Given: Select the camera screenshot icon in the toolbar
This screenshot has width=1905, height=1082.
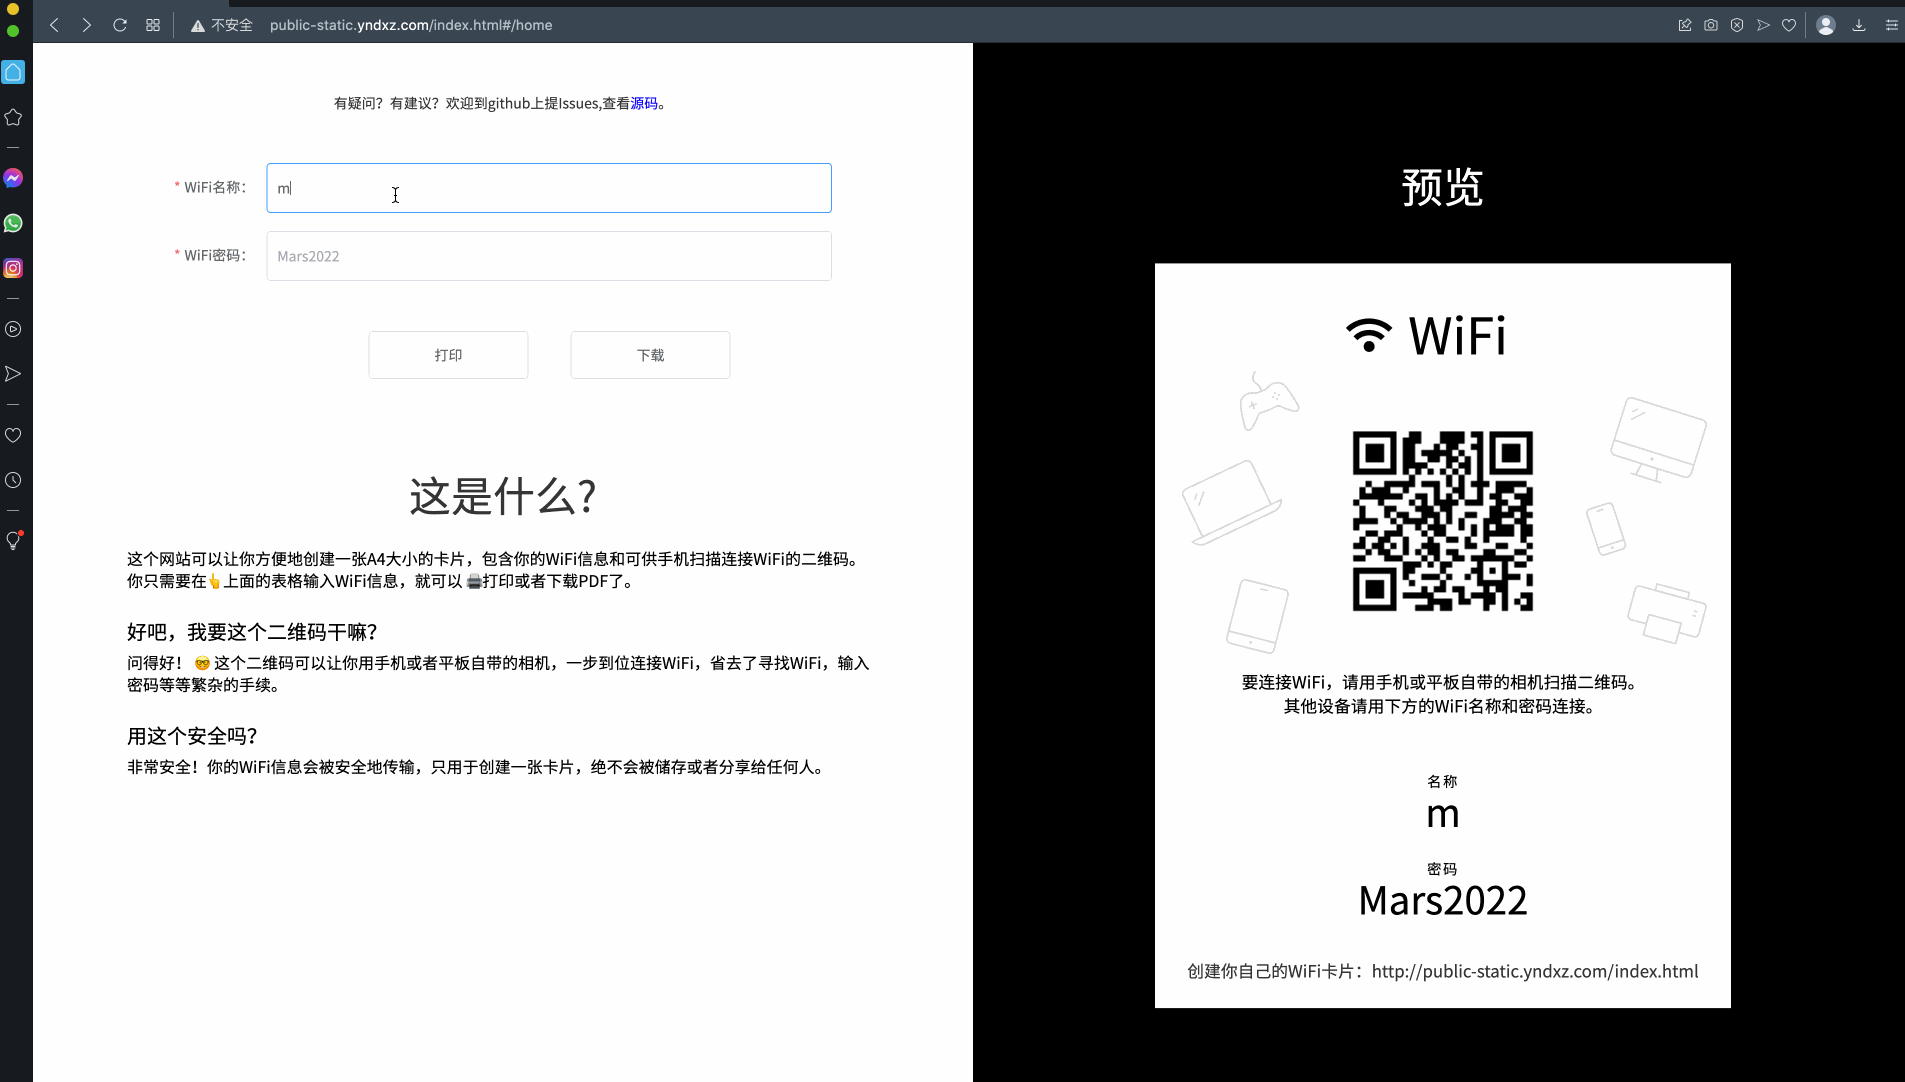Looking at the screenshot, I should tap(1711, 25).
